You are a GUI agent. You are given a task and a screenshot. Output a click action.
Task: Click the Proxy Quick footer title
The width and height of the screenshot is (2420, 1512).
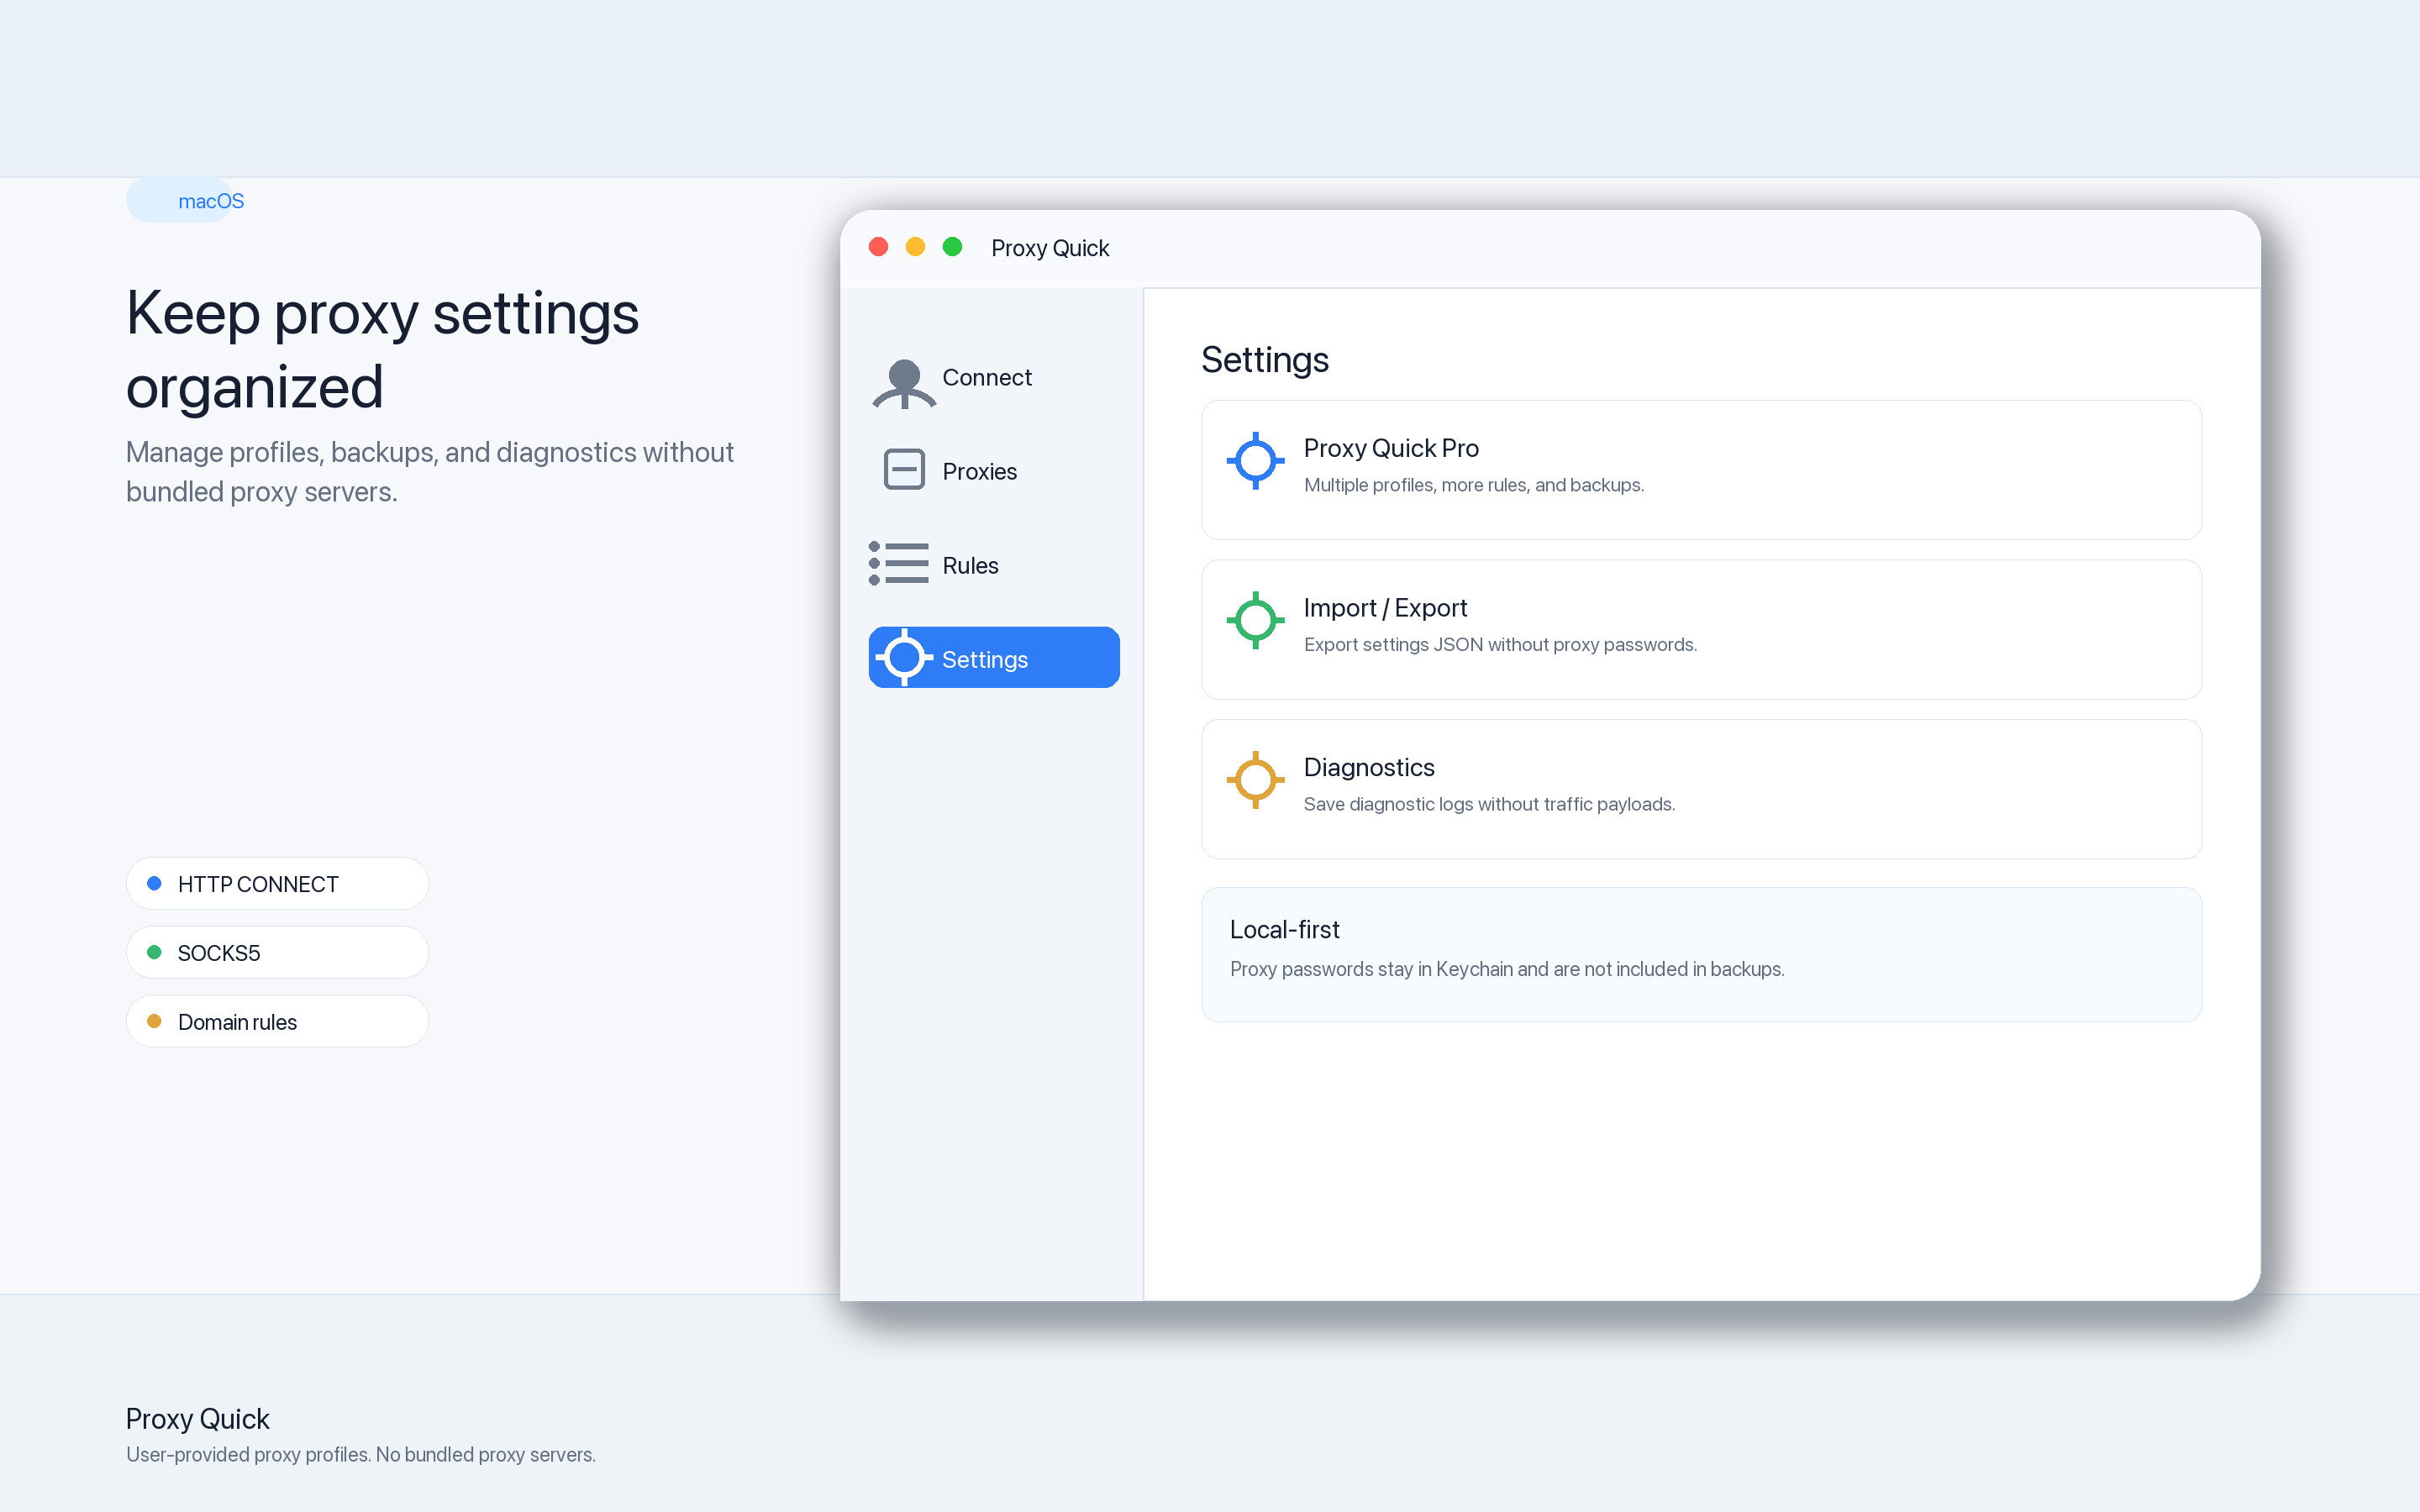(197, 1419)
